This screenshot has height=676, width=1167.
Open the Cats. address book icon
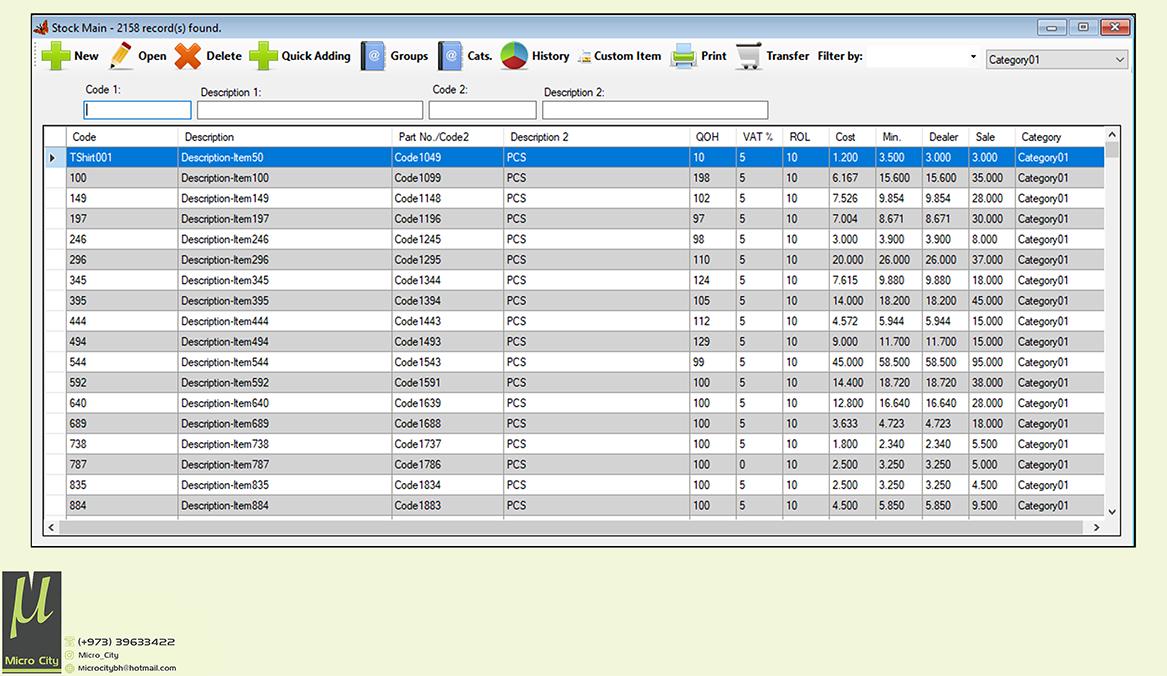pyautogui.click(x=450, y=56)
